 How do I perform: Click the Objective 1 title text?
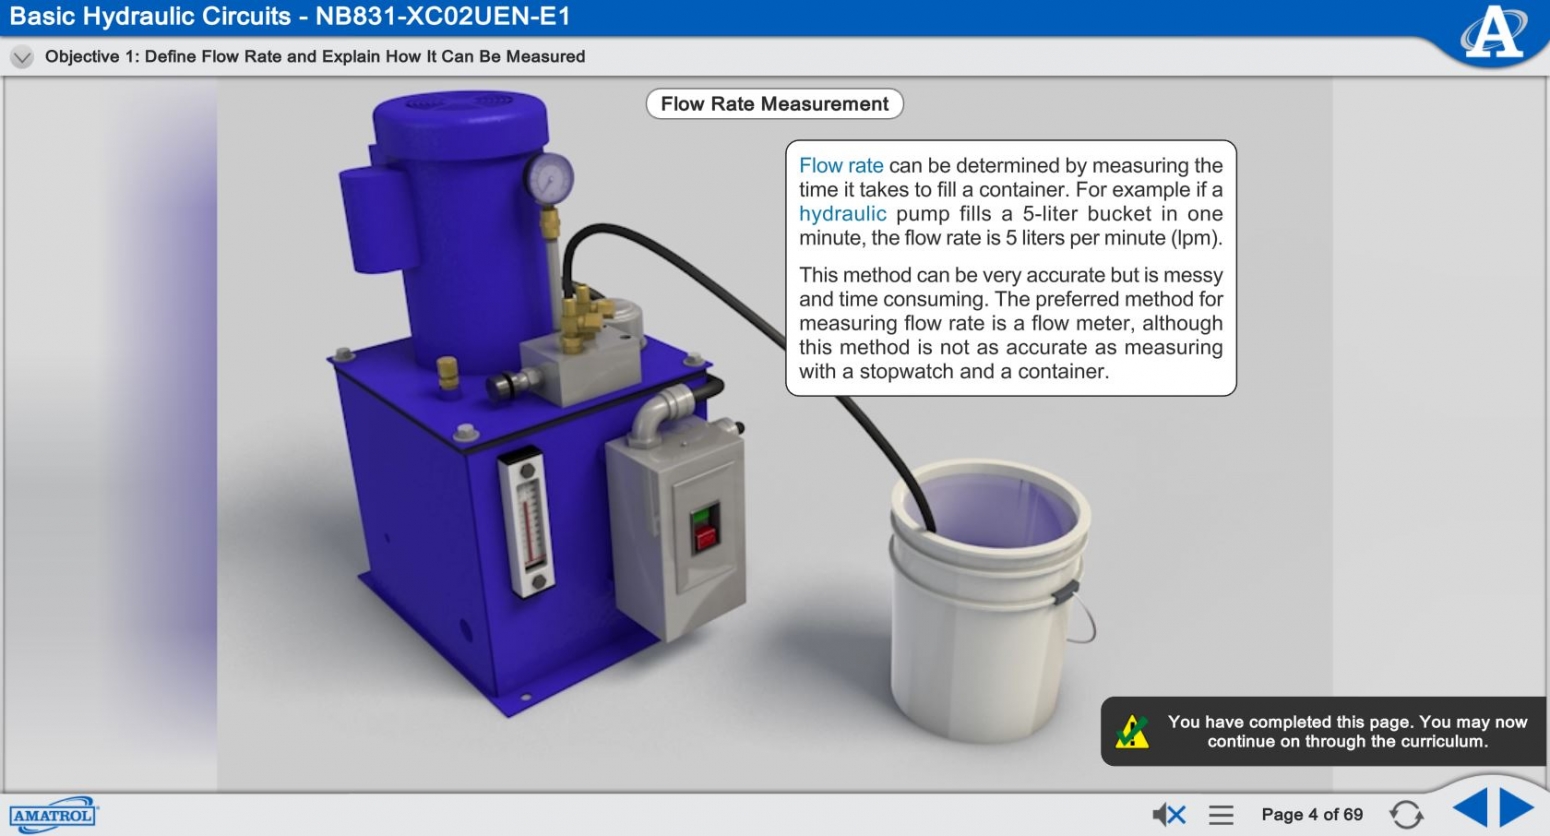point(314,57)
